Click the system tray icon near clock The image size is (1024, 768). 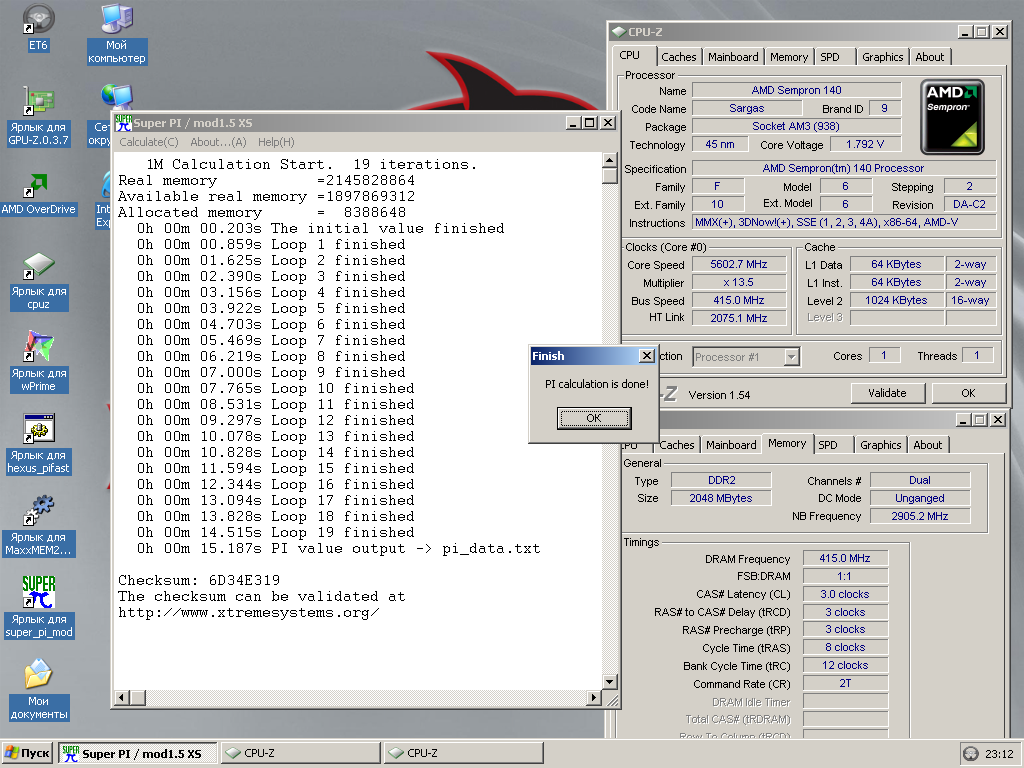970,754
